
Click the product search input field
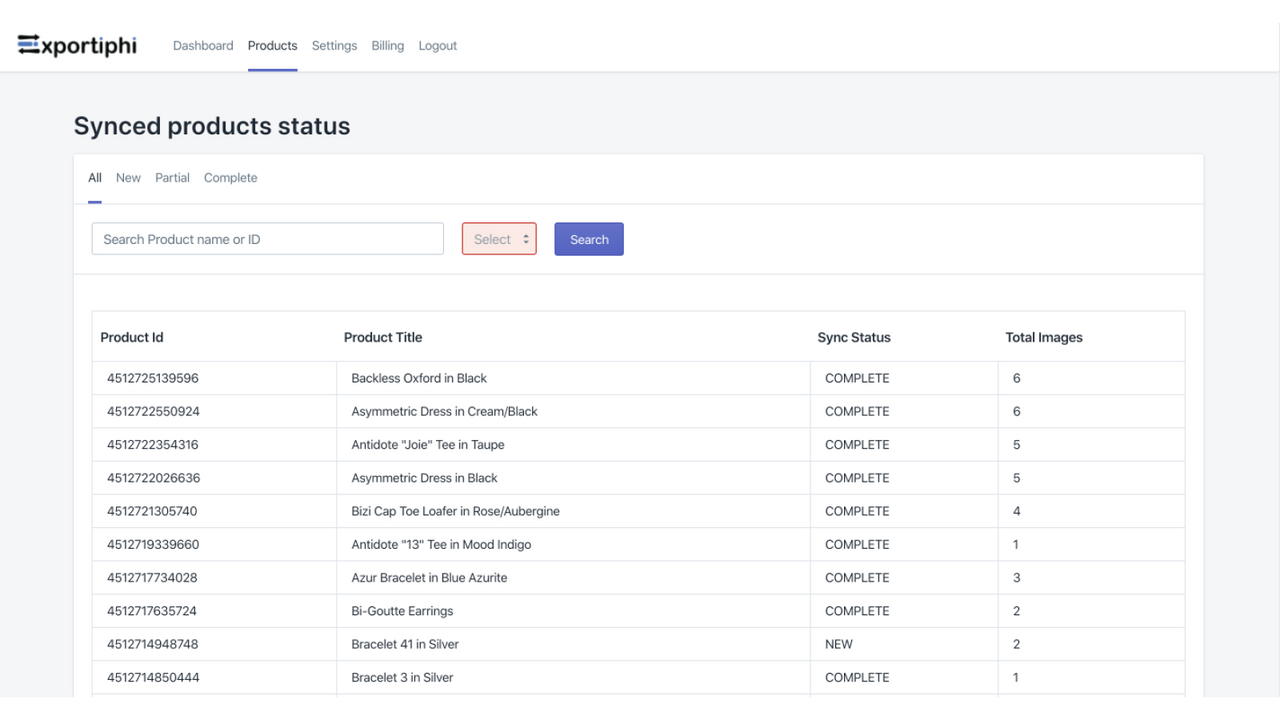pyautogui.click(x=267, y=239)
